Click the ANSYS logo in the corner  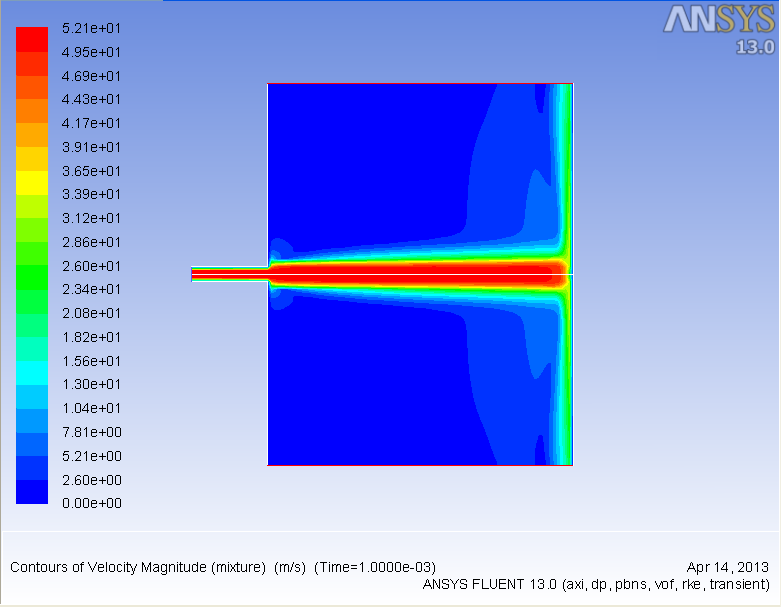719,20
